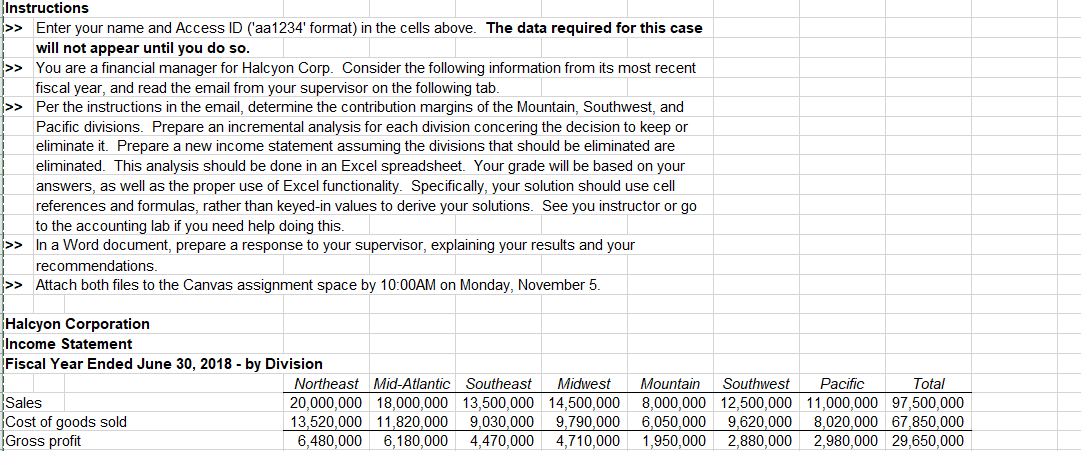Screen dimensions: 1081x451
Task: Select Midwest cost of goods sold 9,790,000
Action: pyautogui.click(x=587, y=422)
